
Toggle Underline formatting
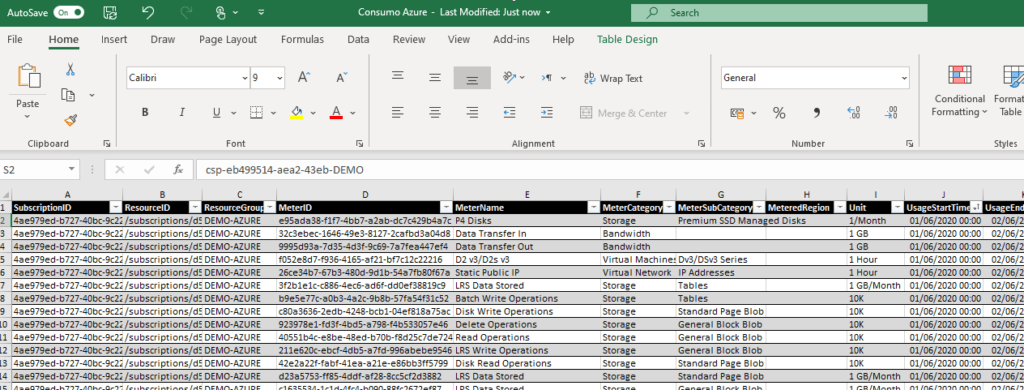point(216,113)
